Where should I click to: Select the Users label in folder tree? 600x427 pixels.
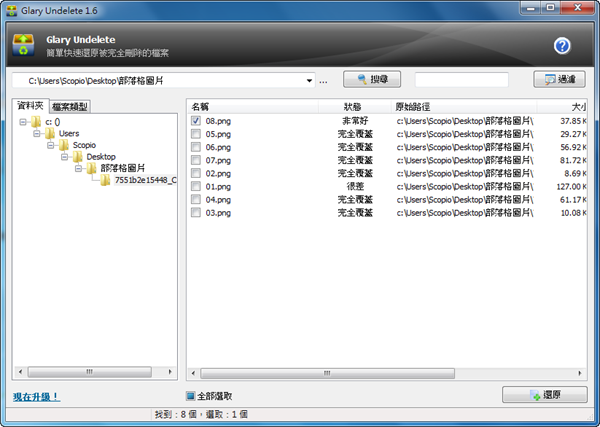click(69, 134)
